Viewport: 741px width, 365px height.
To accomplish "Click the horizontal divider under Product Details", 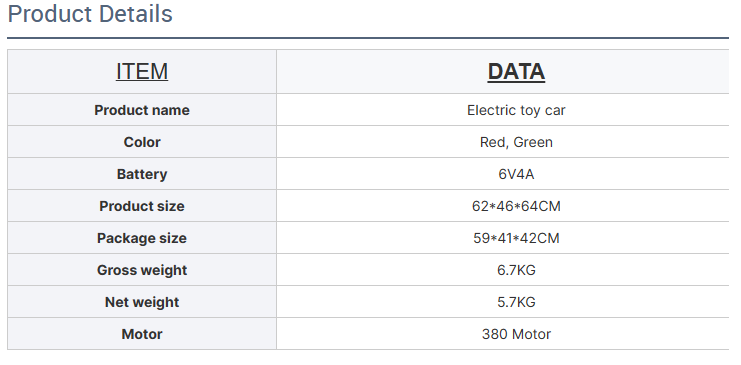I will 368,38.
